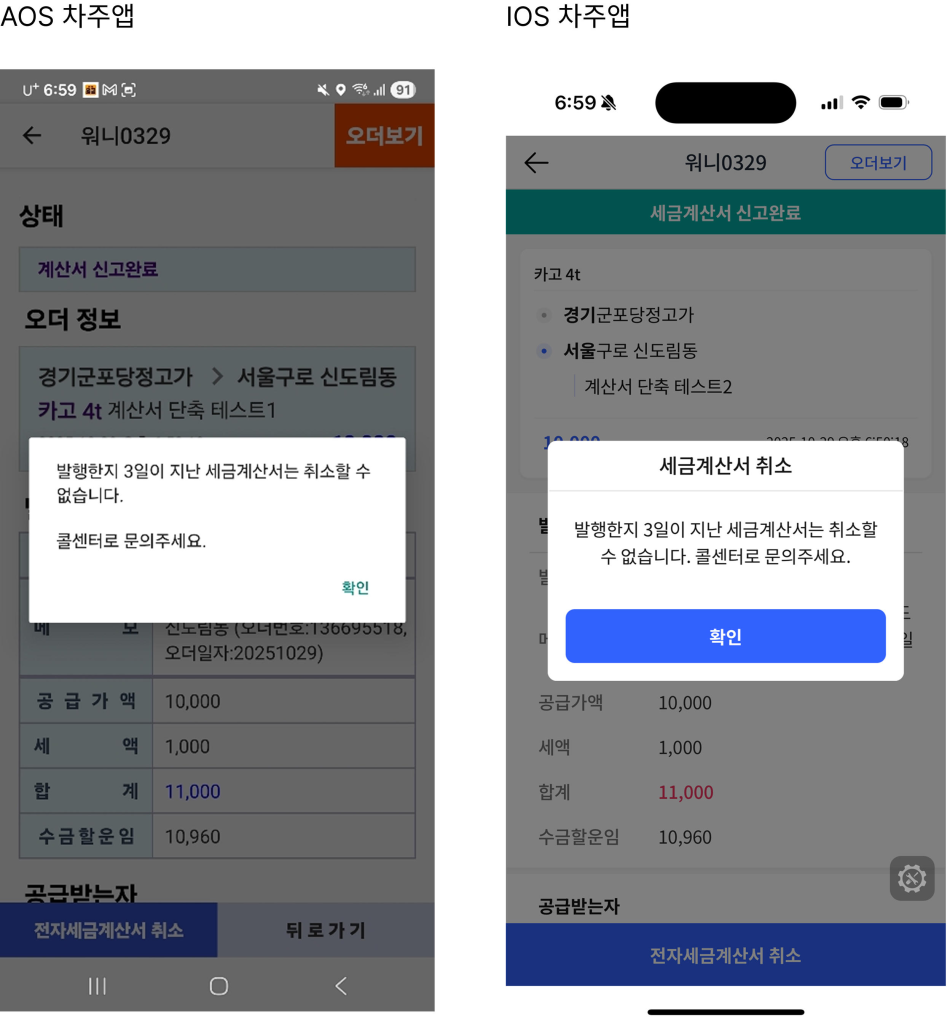Tap 뒤로가기 at the Android bottom bar

pos(326,929)
